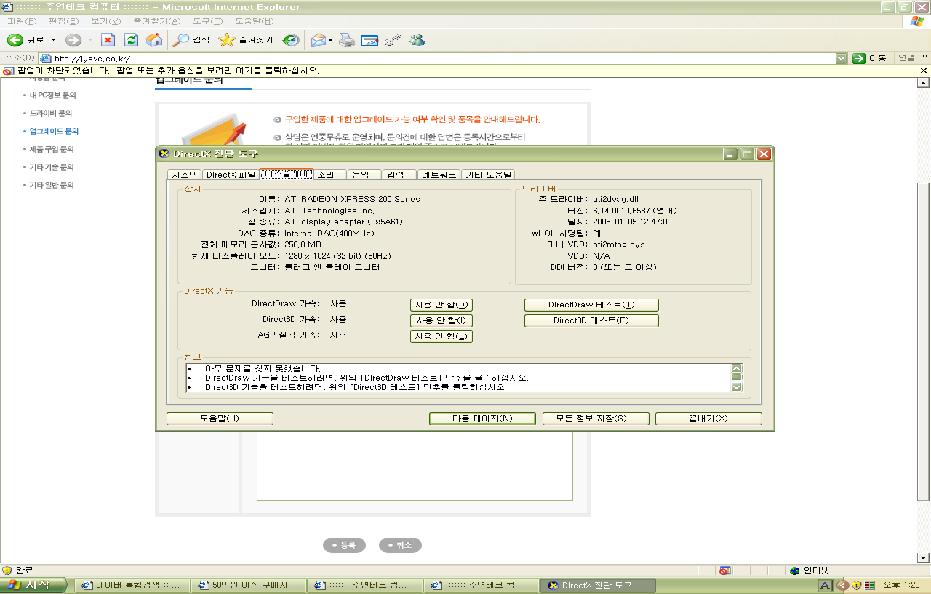Disable Direct3D acceleration with its 사용 안 함 button

441,320
